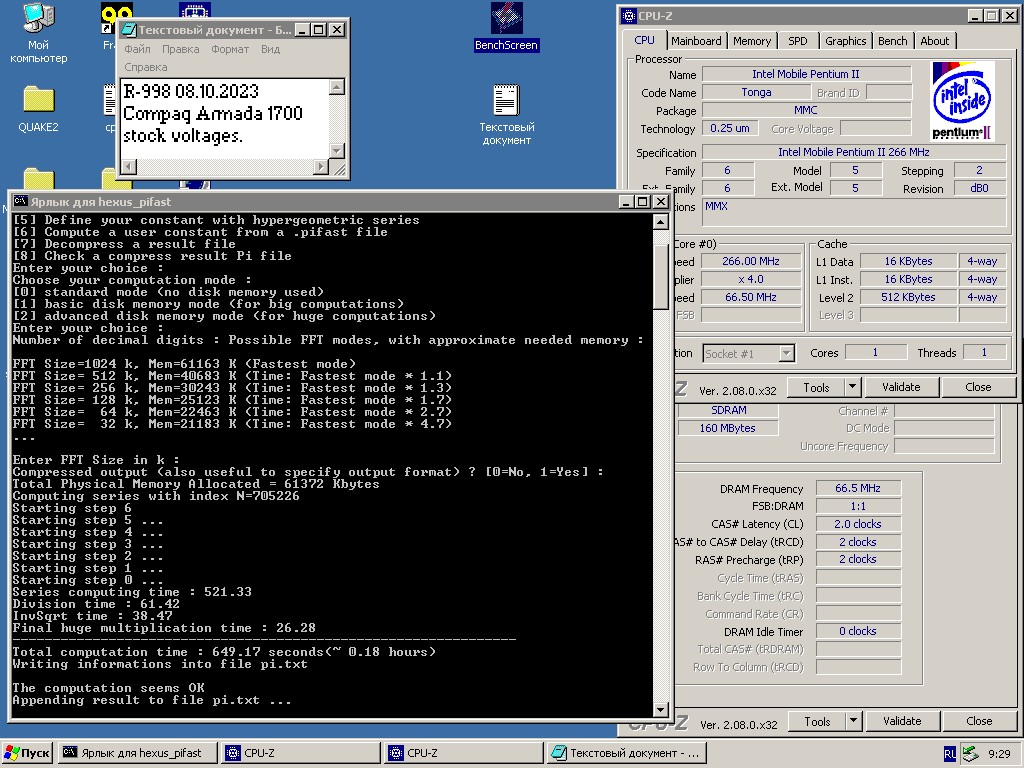Open the Справка menu in Notepad

[146, 67]
